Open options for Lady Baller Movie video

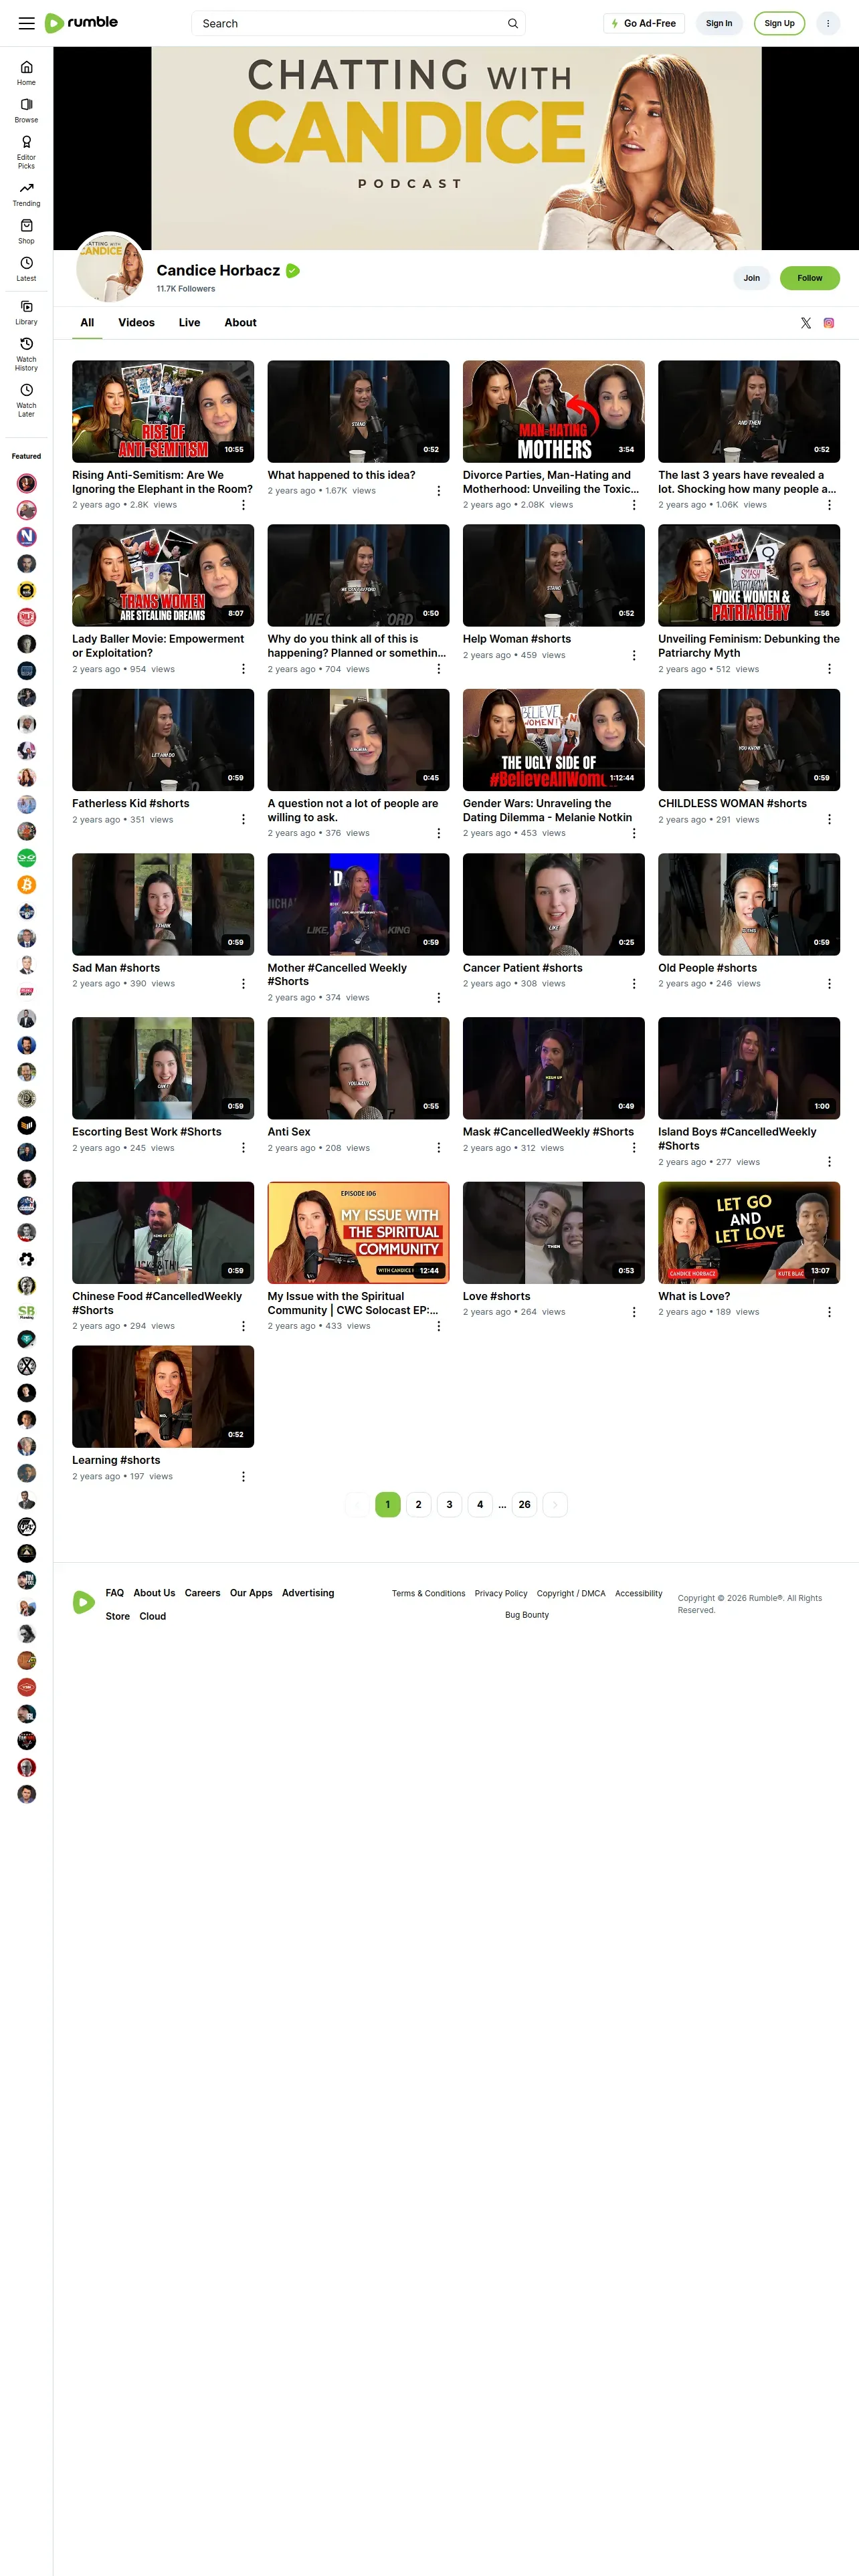243,669
